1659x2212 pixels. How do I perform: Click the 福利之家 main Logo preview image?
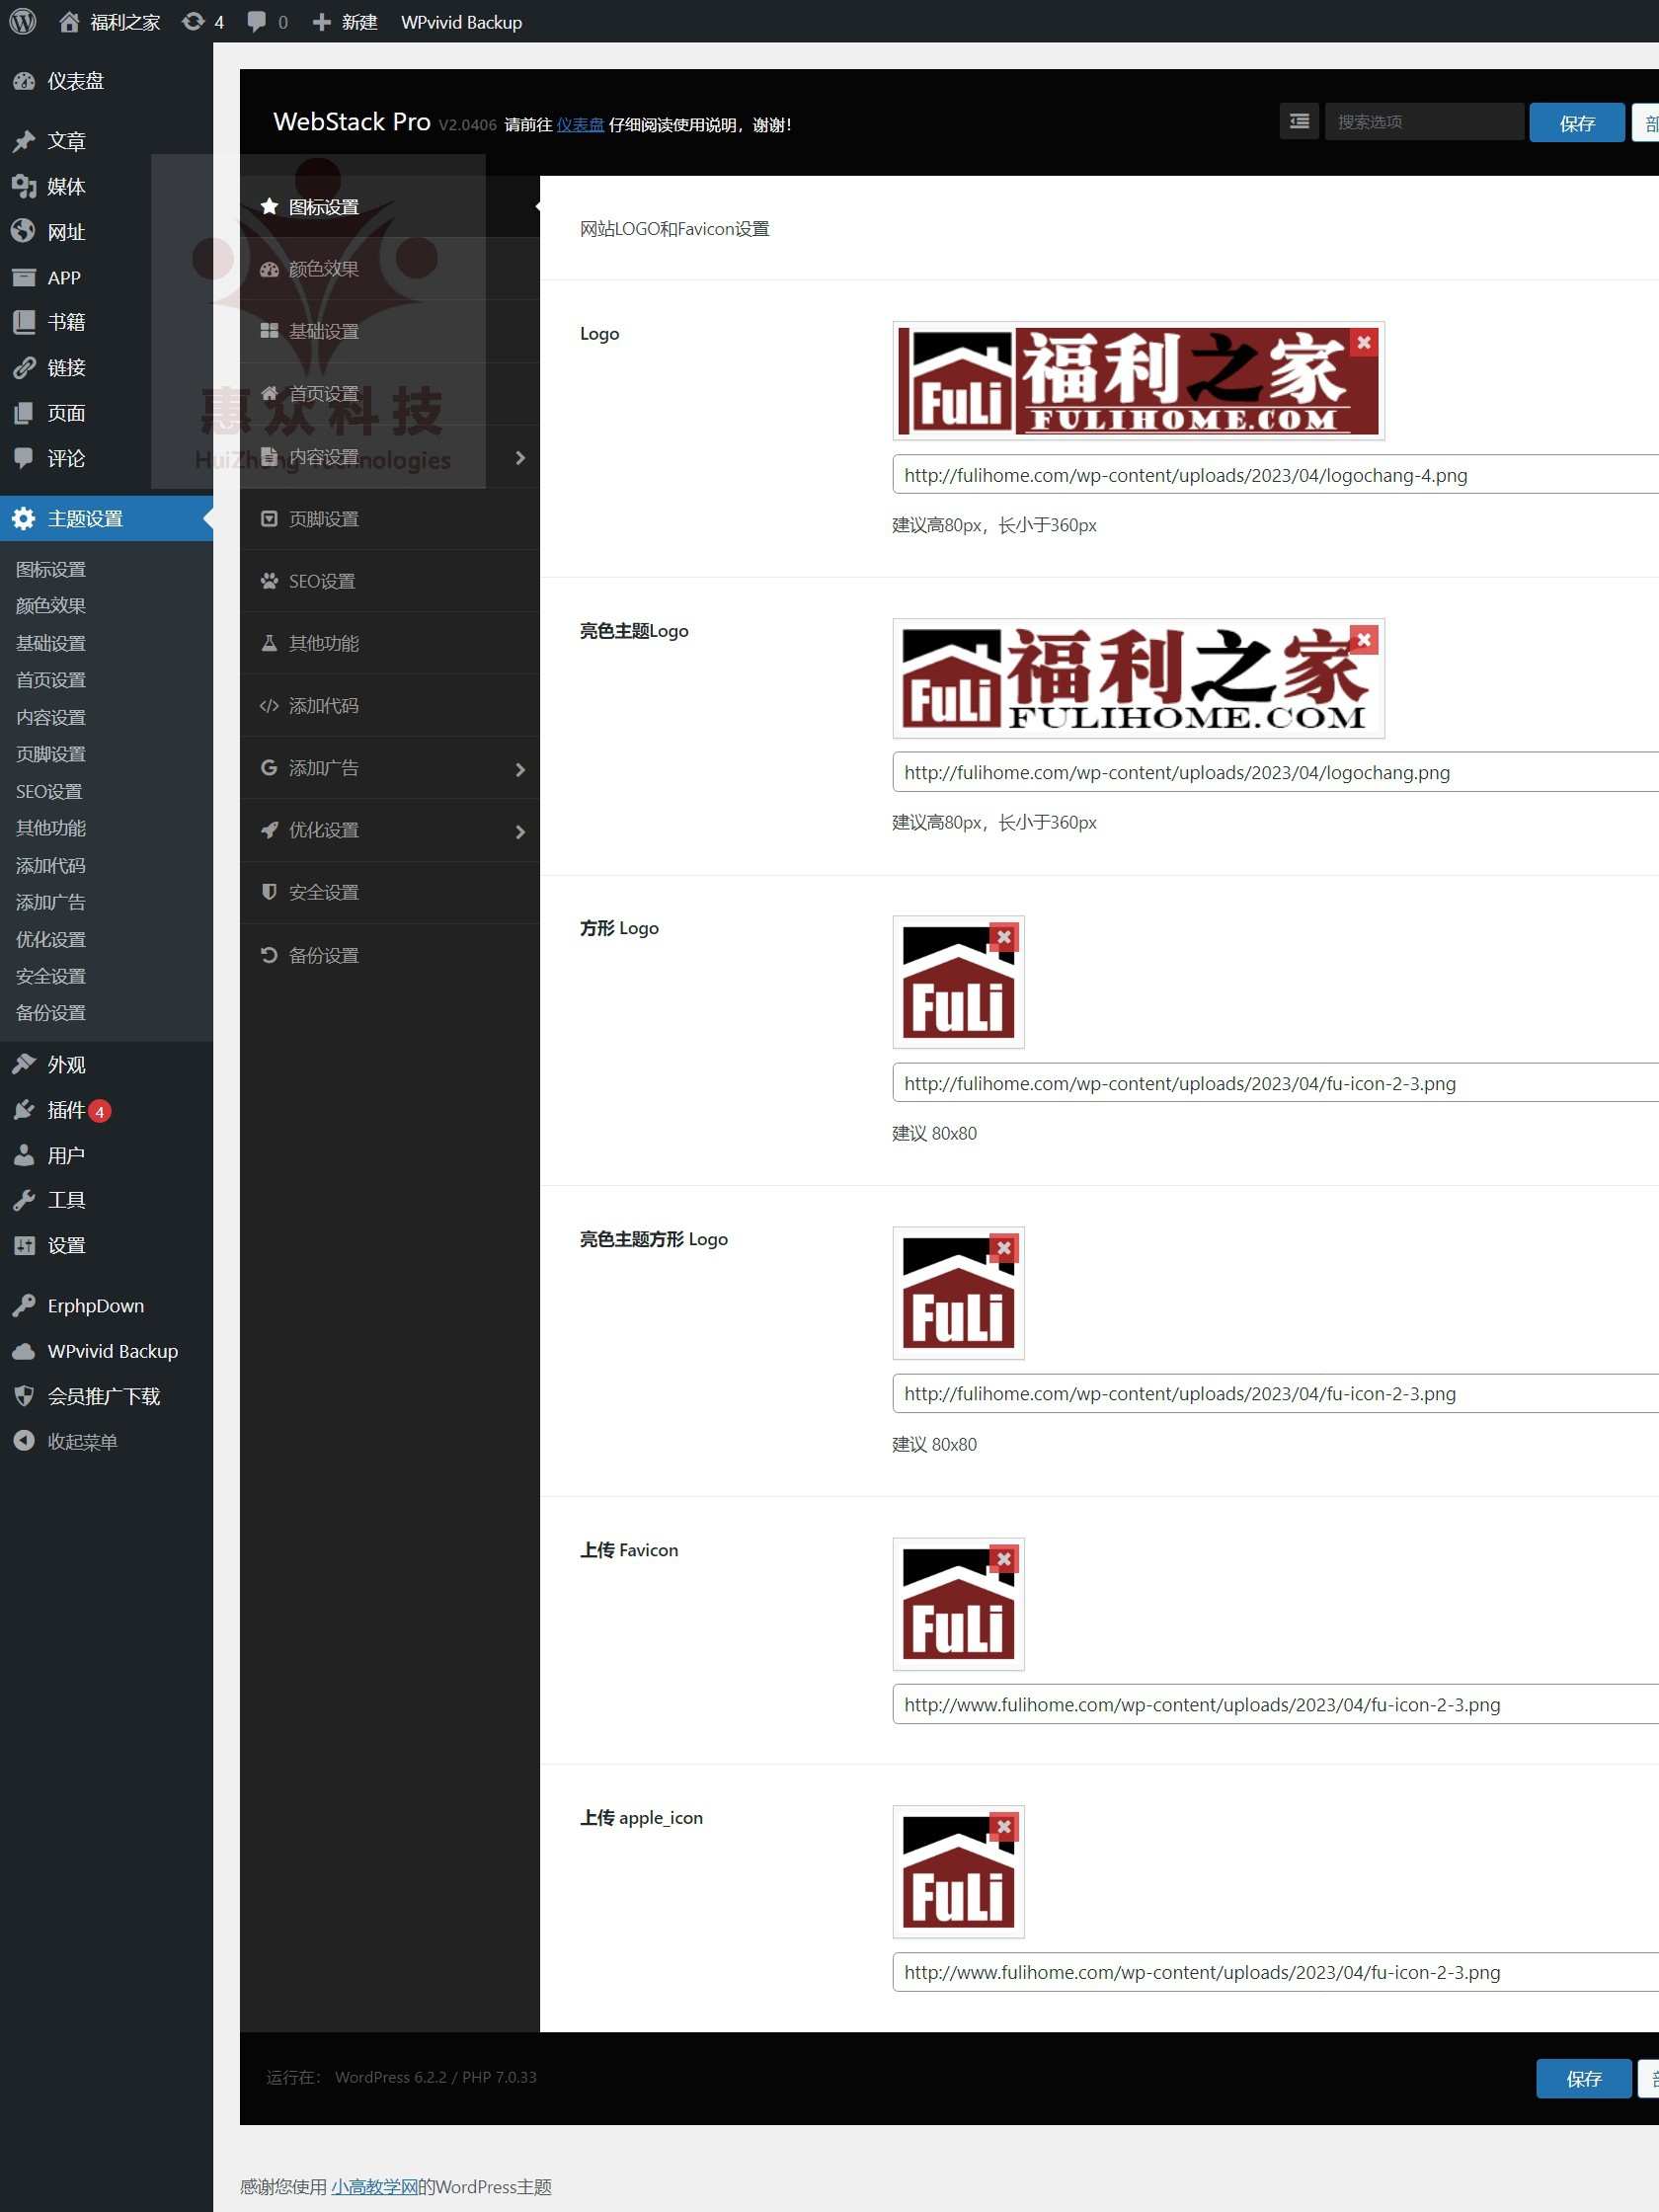[x=1138, y=381]
